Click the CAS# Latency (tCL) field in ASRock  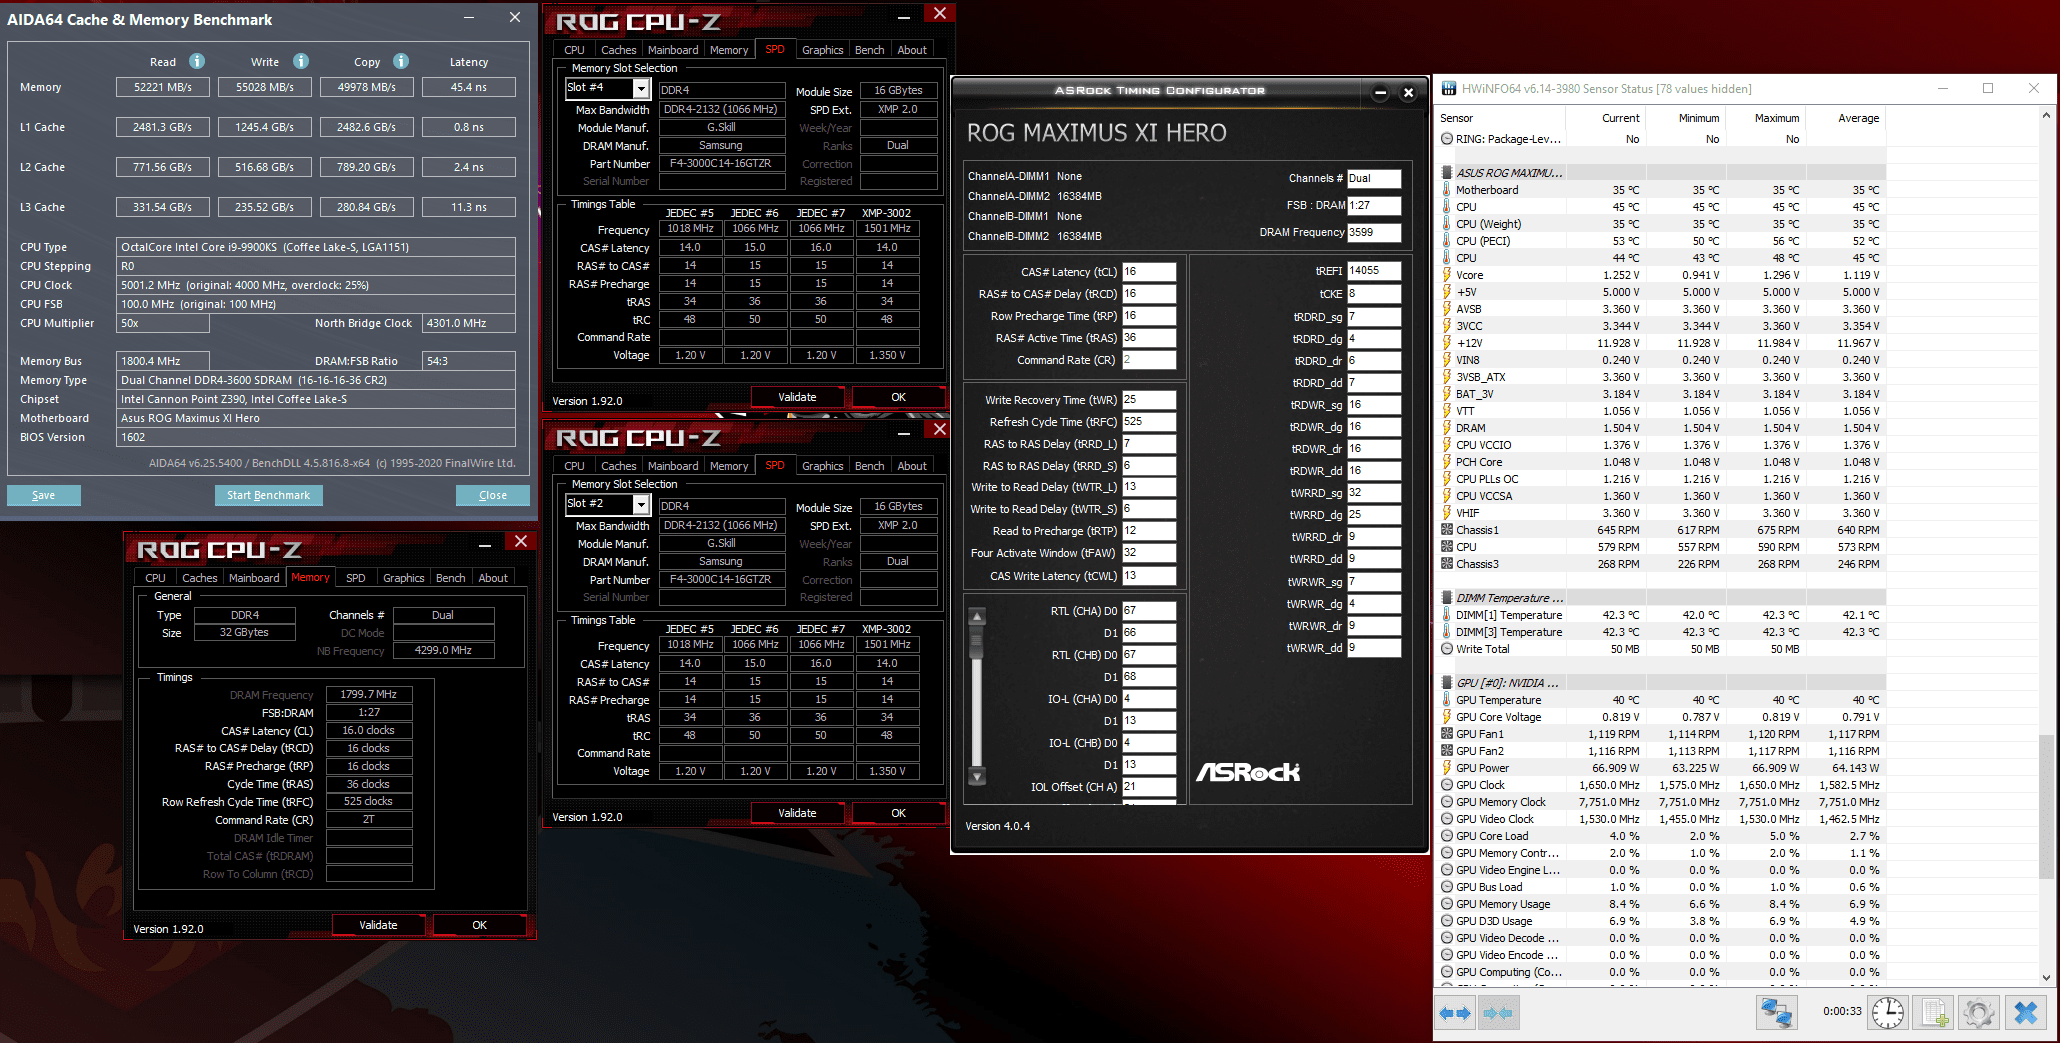coord(1149,272)
